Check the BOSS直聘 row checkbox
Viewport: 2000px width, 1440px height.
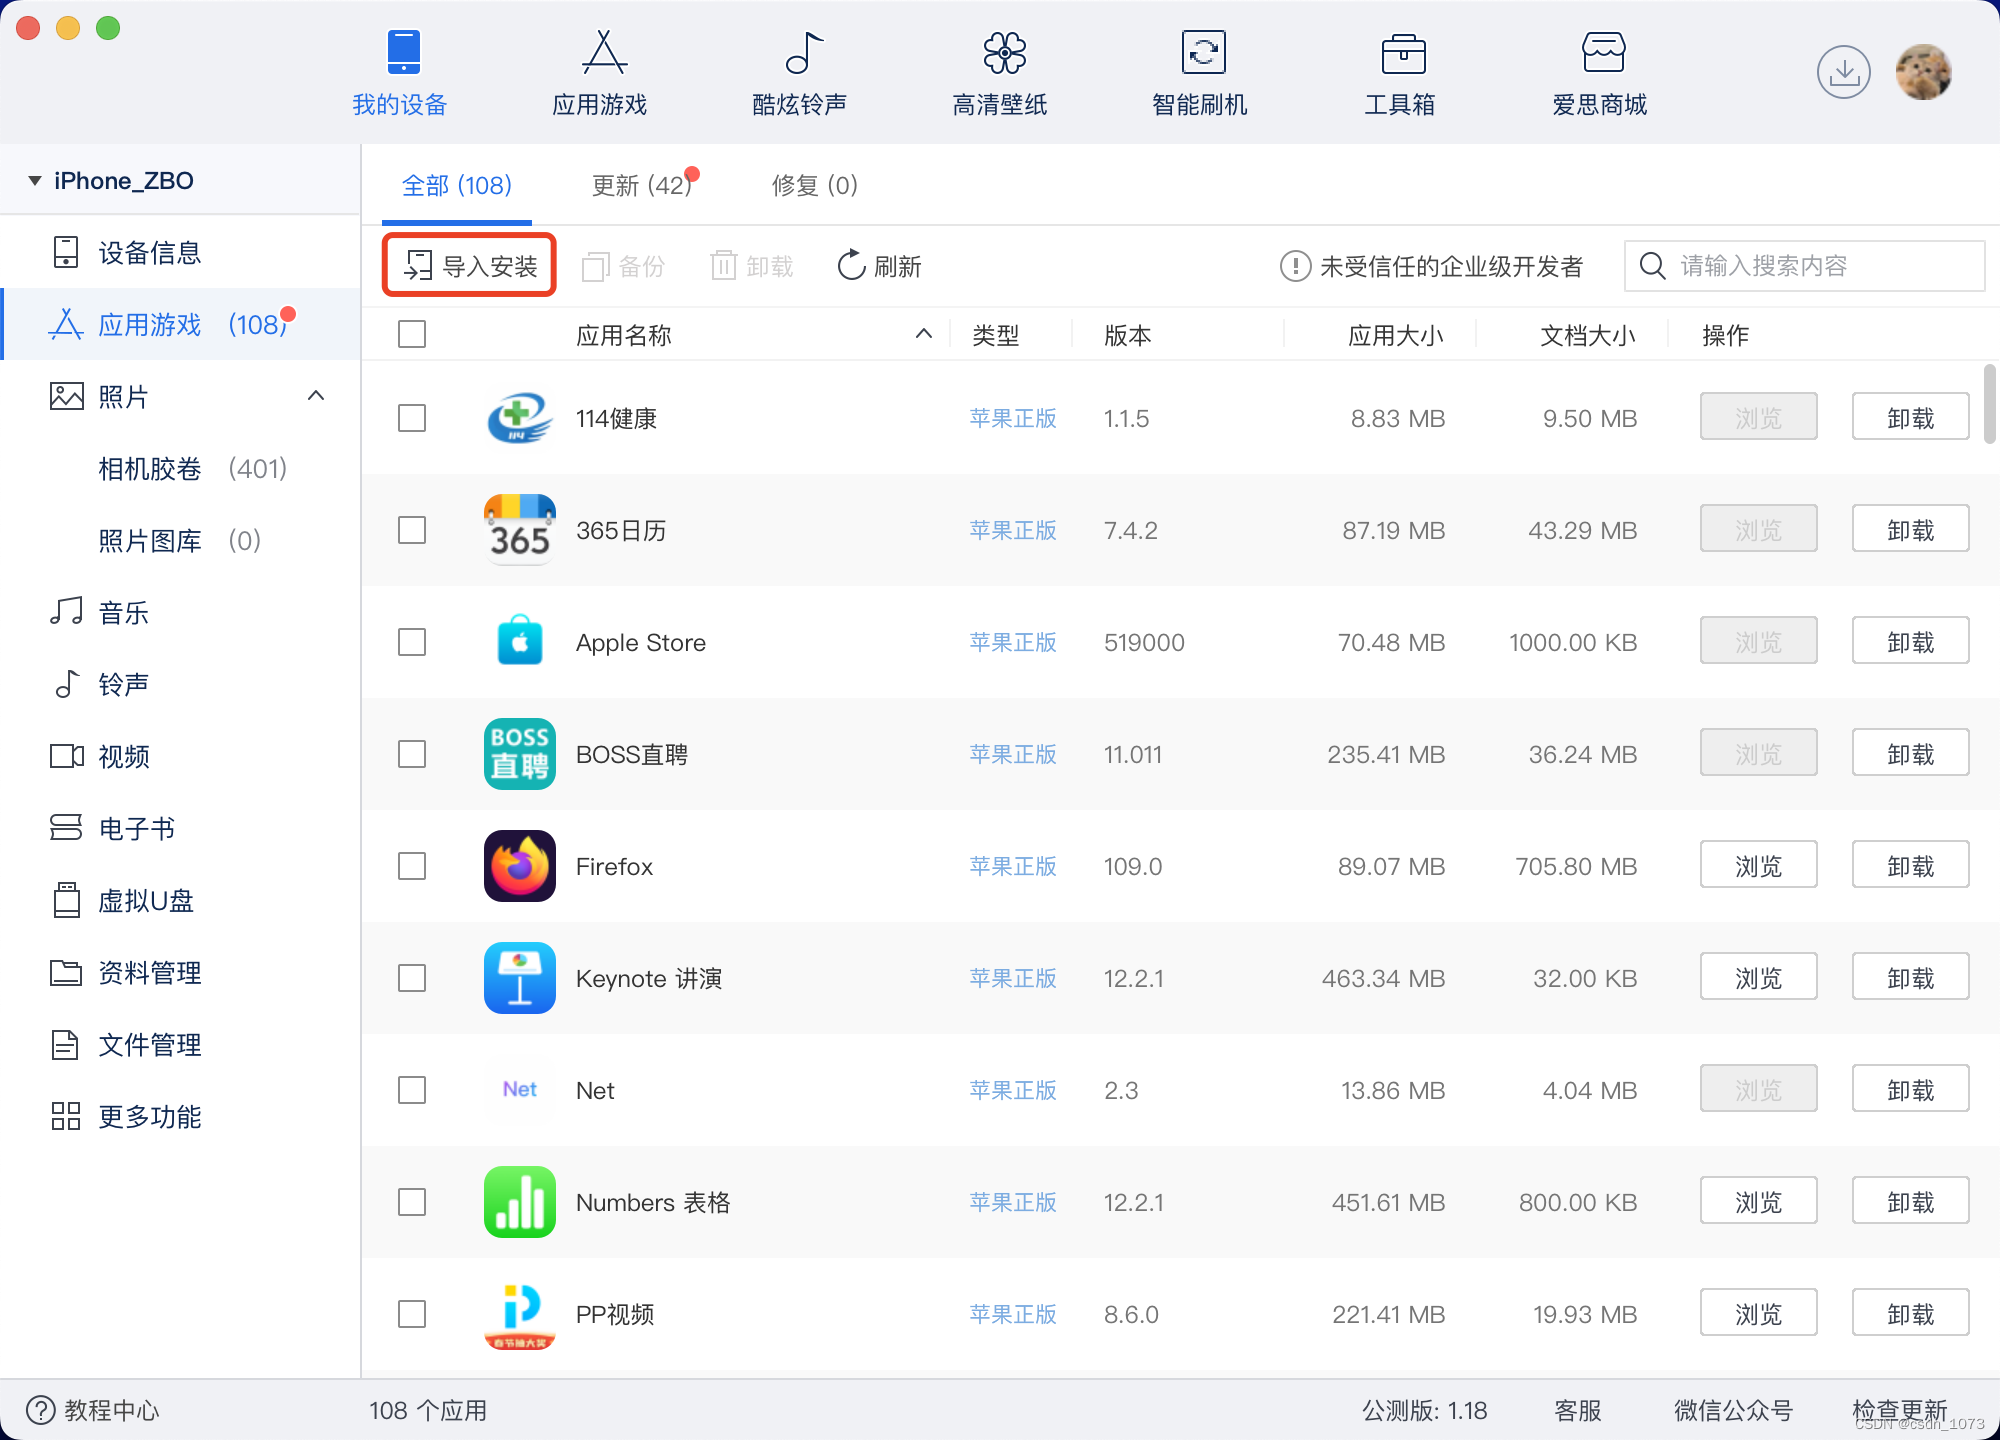pyautogui.click(x=412, y=754)
